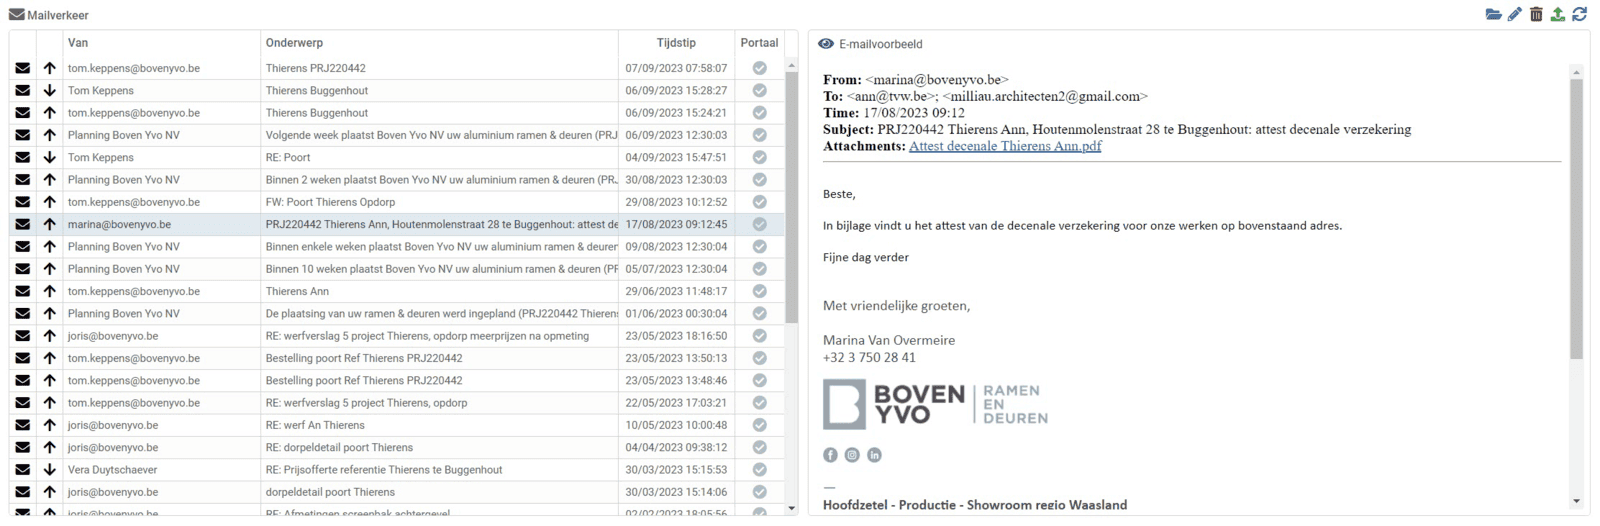1600x526 pixels.
Task: Click the open folder icon in toolbar
Action: tap(1493, 14)
